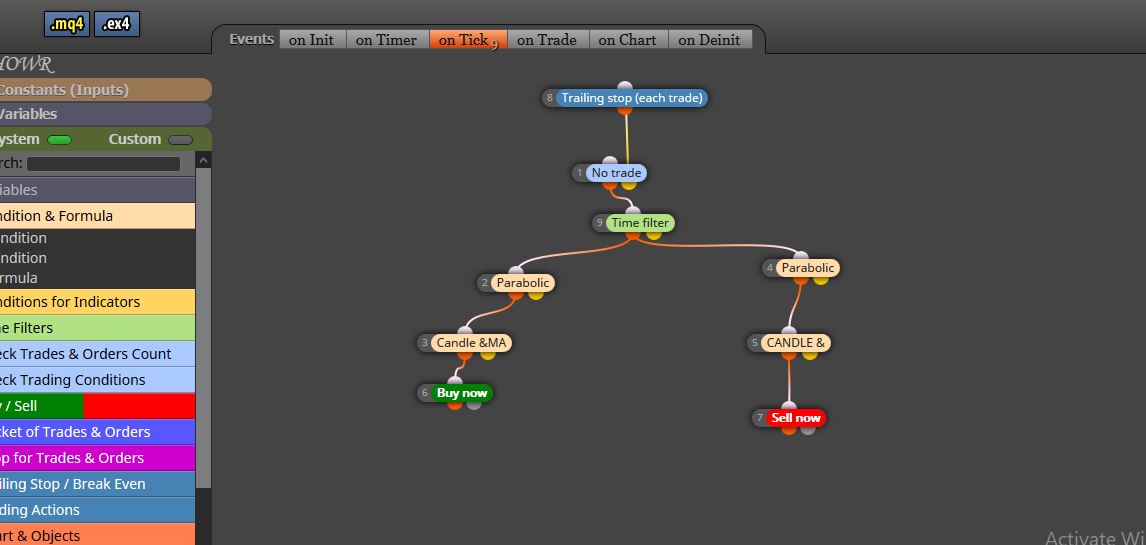Viewport: 1146px width, 545px height.
Task: Click Buy now block's input connector
Action: click(x=455, y=381)
